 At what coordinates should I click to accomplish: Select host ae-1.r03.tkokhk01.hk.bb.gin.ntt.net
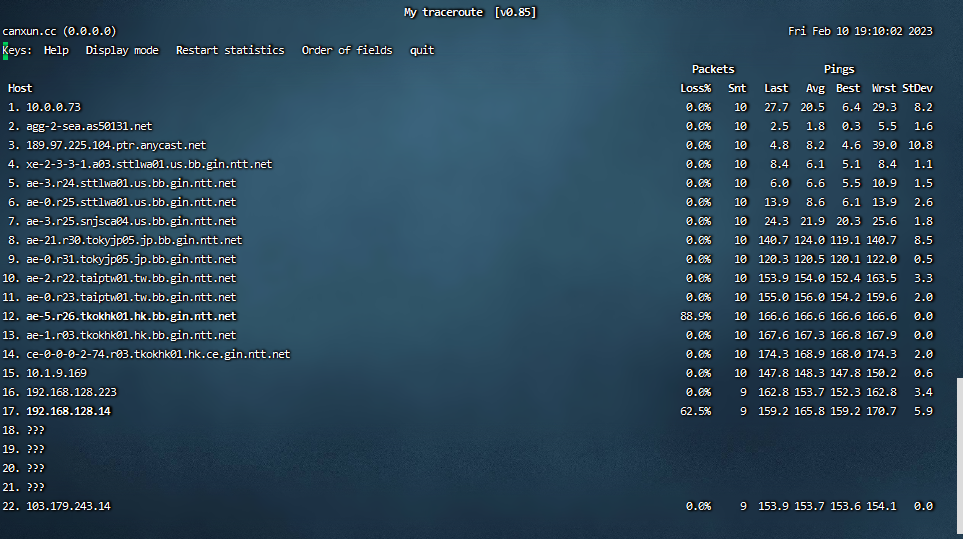[x=131, y=336]
